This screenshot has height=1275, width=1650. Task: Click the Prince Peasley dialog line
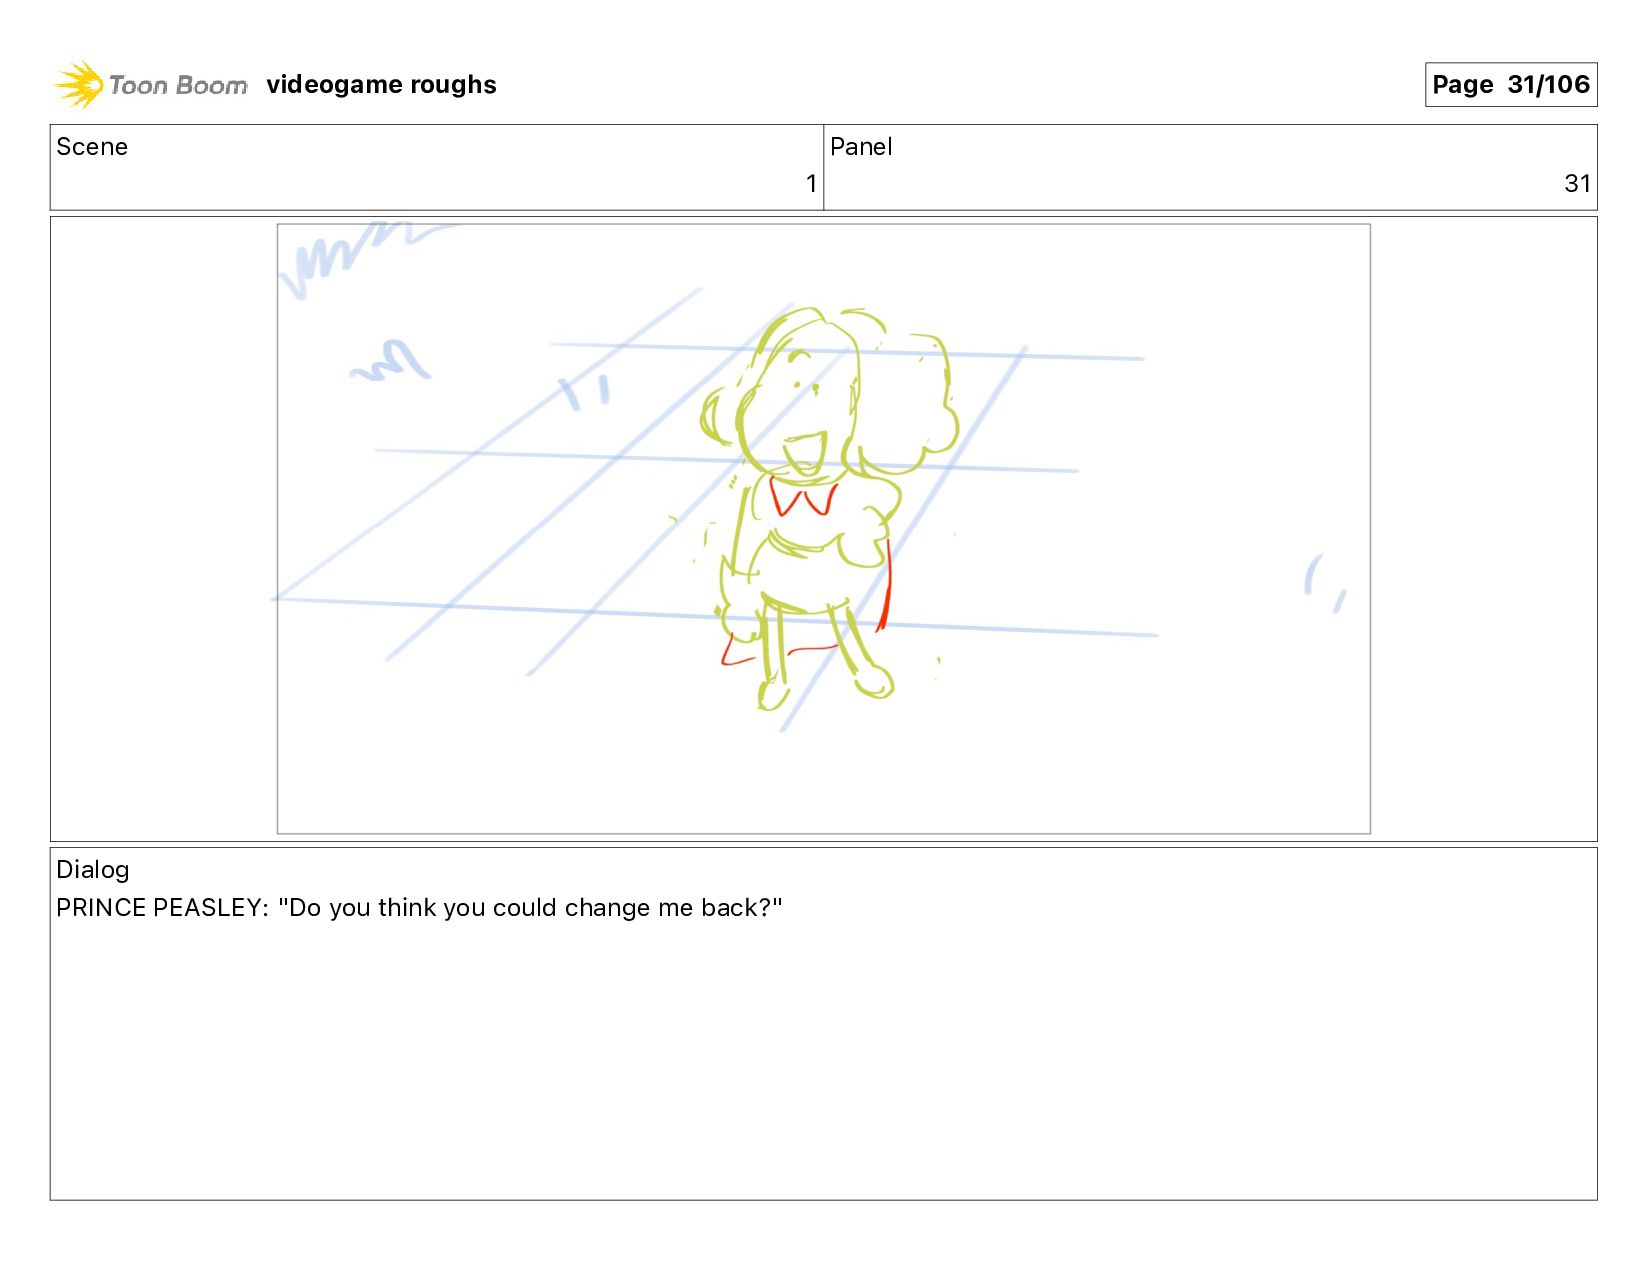[x=419, y=908]
